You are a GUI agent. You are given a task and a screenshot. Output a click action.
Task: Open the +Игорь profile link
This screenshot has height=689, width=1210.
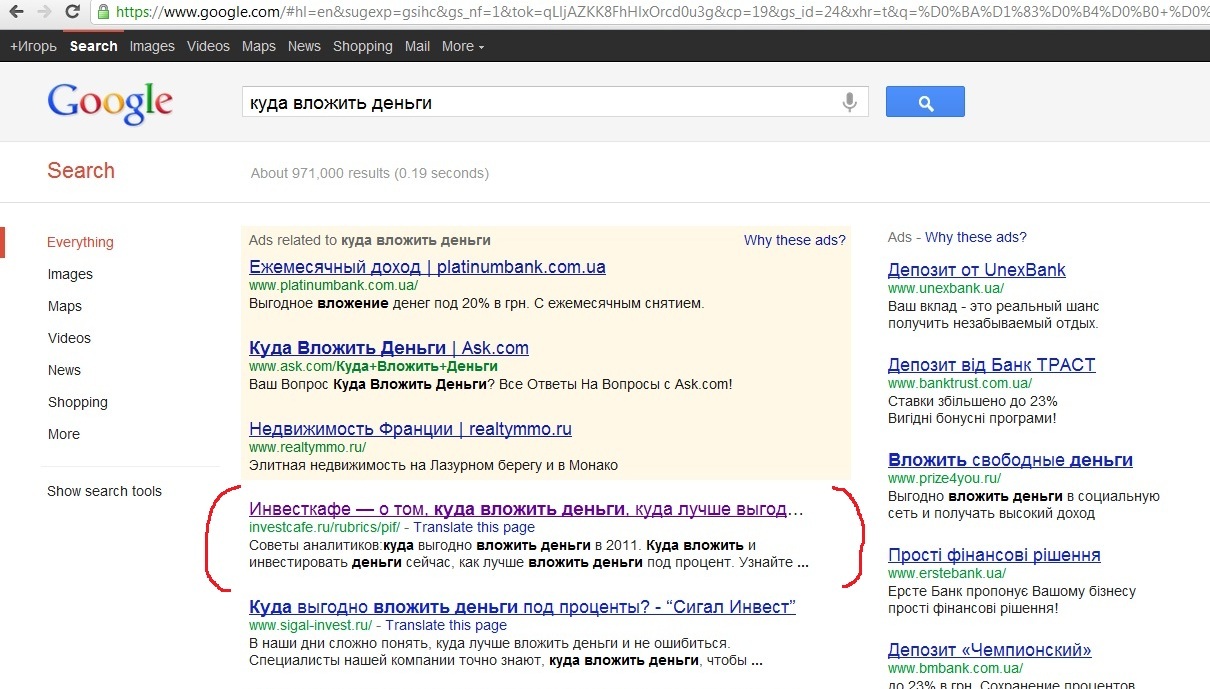pyautogui.click(x=34, y=46)
